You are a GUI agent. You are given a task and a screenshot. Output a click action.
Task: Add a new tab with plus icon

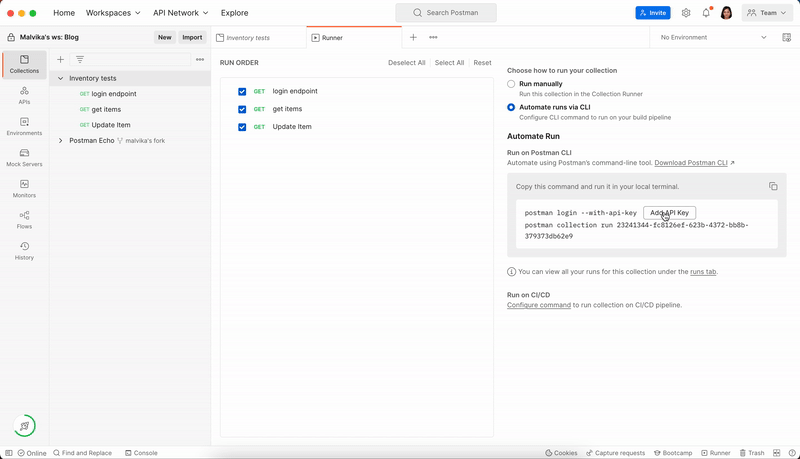pyautogui.click(x=413, y=37)
